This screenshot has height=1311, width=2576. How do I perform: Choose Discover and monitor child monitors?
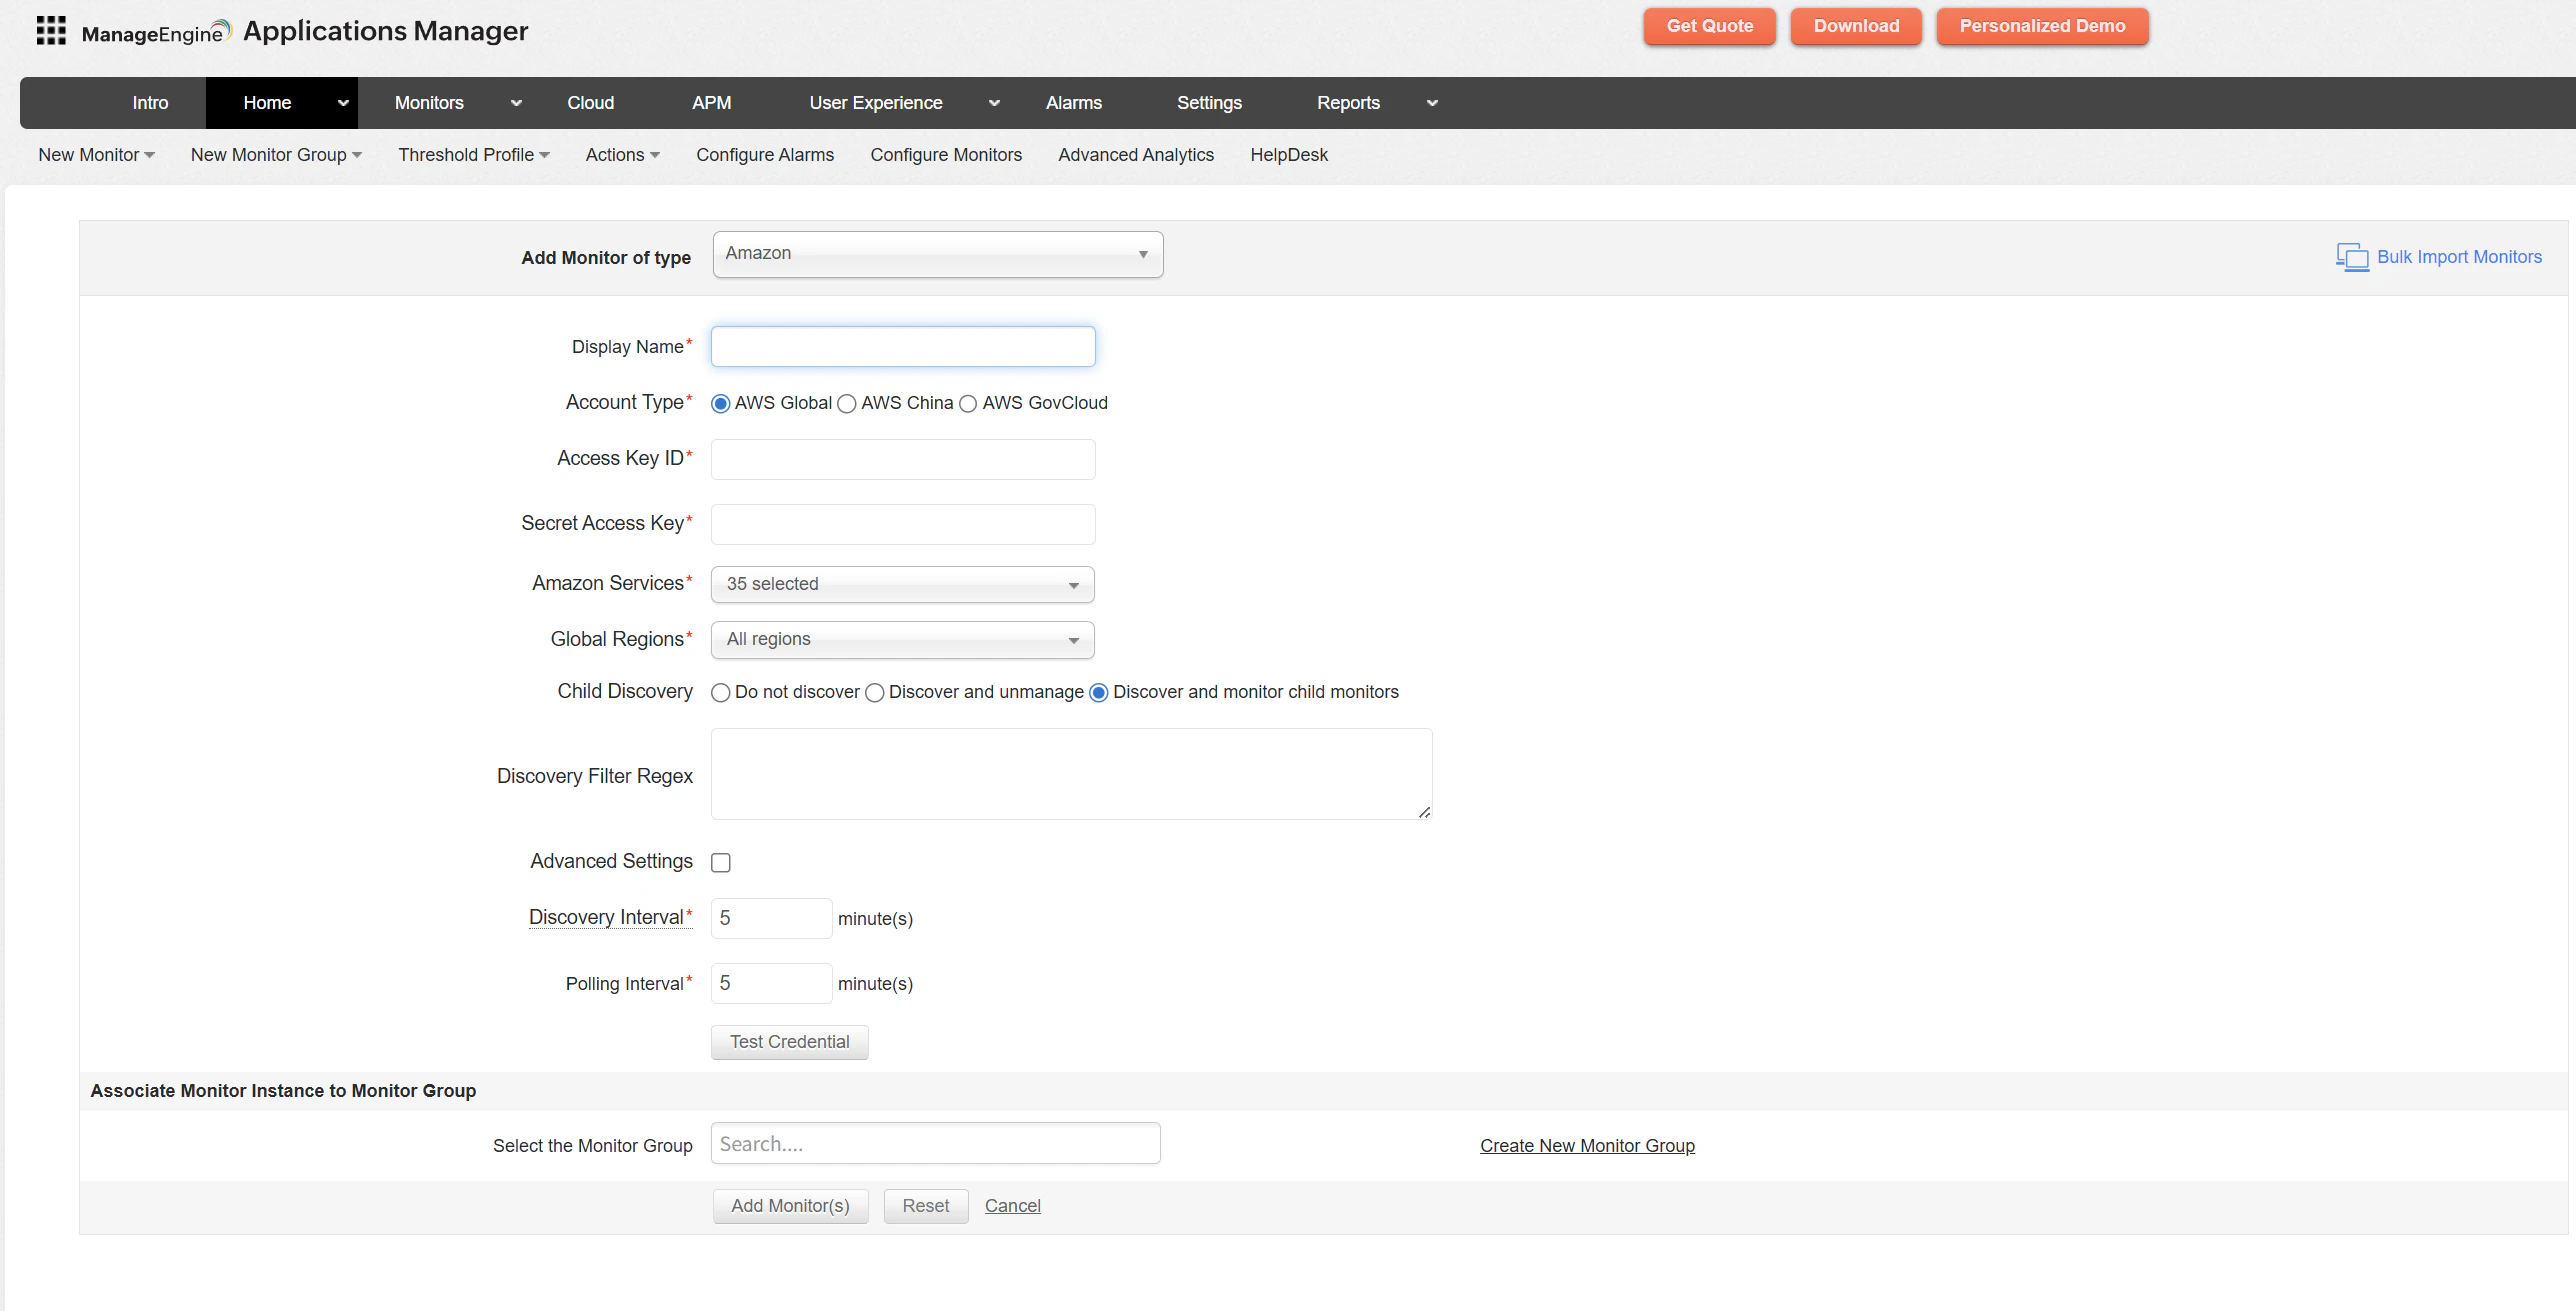[1099, 693]
